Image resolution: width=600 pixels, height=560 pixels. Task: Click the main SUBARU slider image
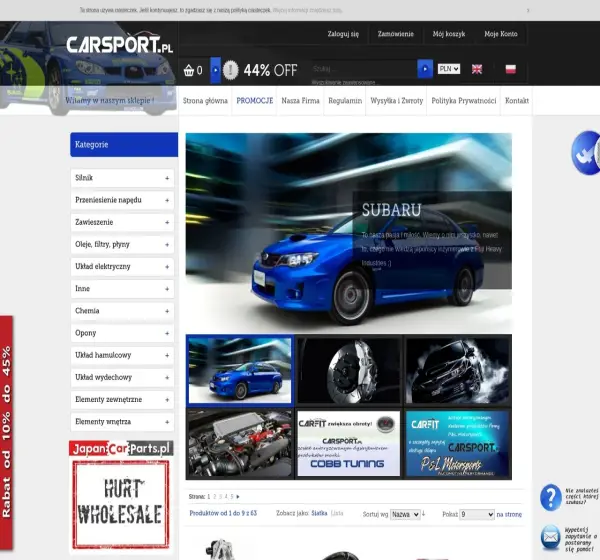(349, 233)
